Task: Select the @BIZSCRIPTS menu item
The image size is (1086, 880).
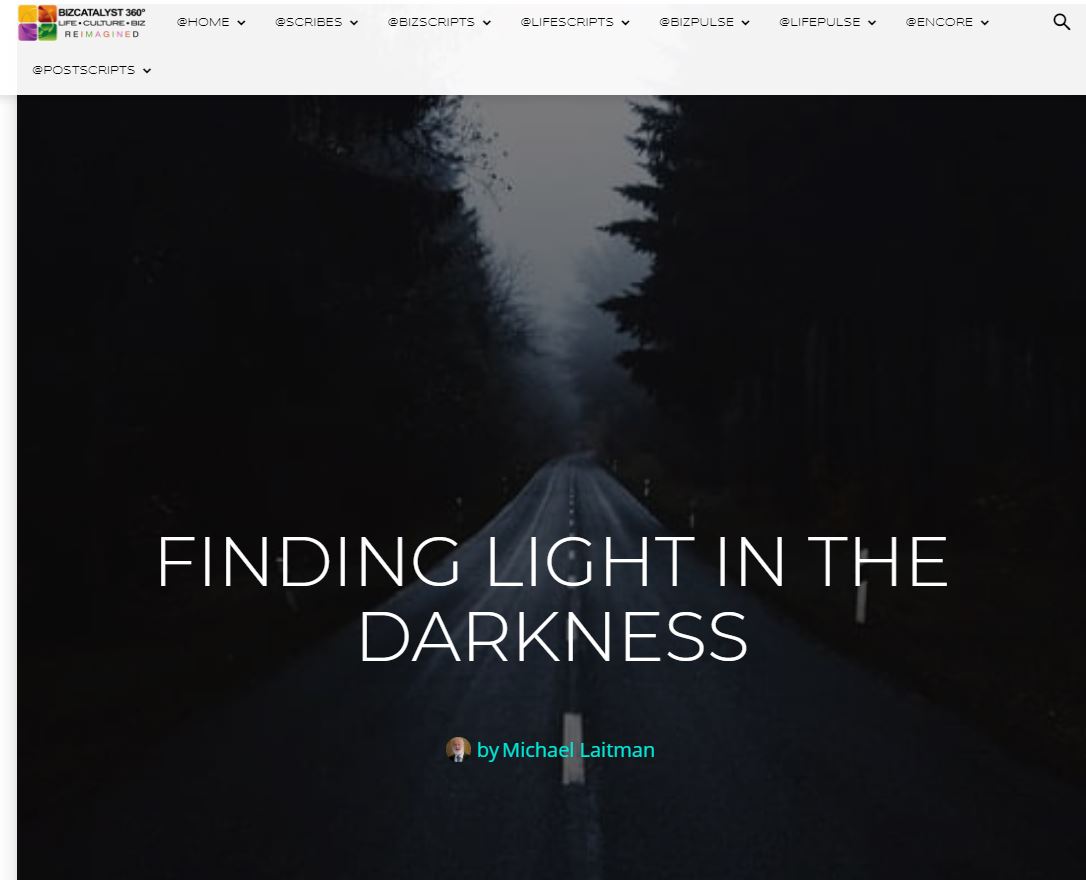Action: tap(431, 22)
